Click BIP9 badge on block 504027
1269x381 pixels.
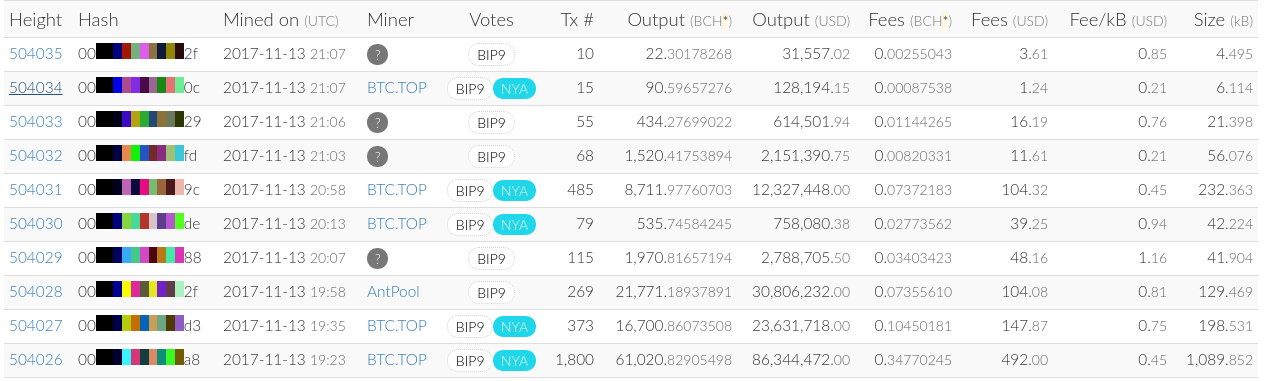point(470,326)
